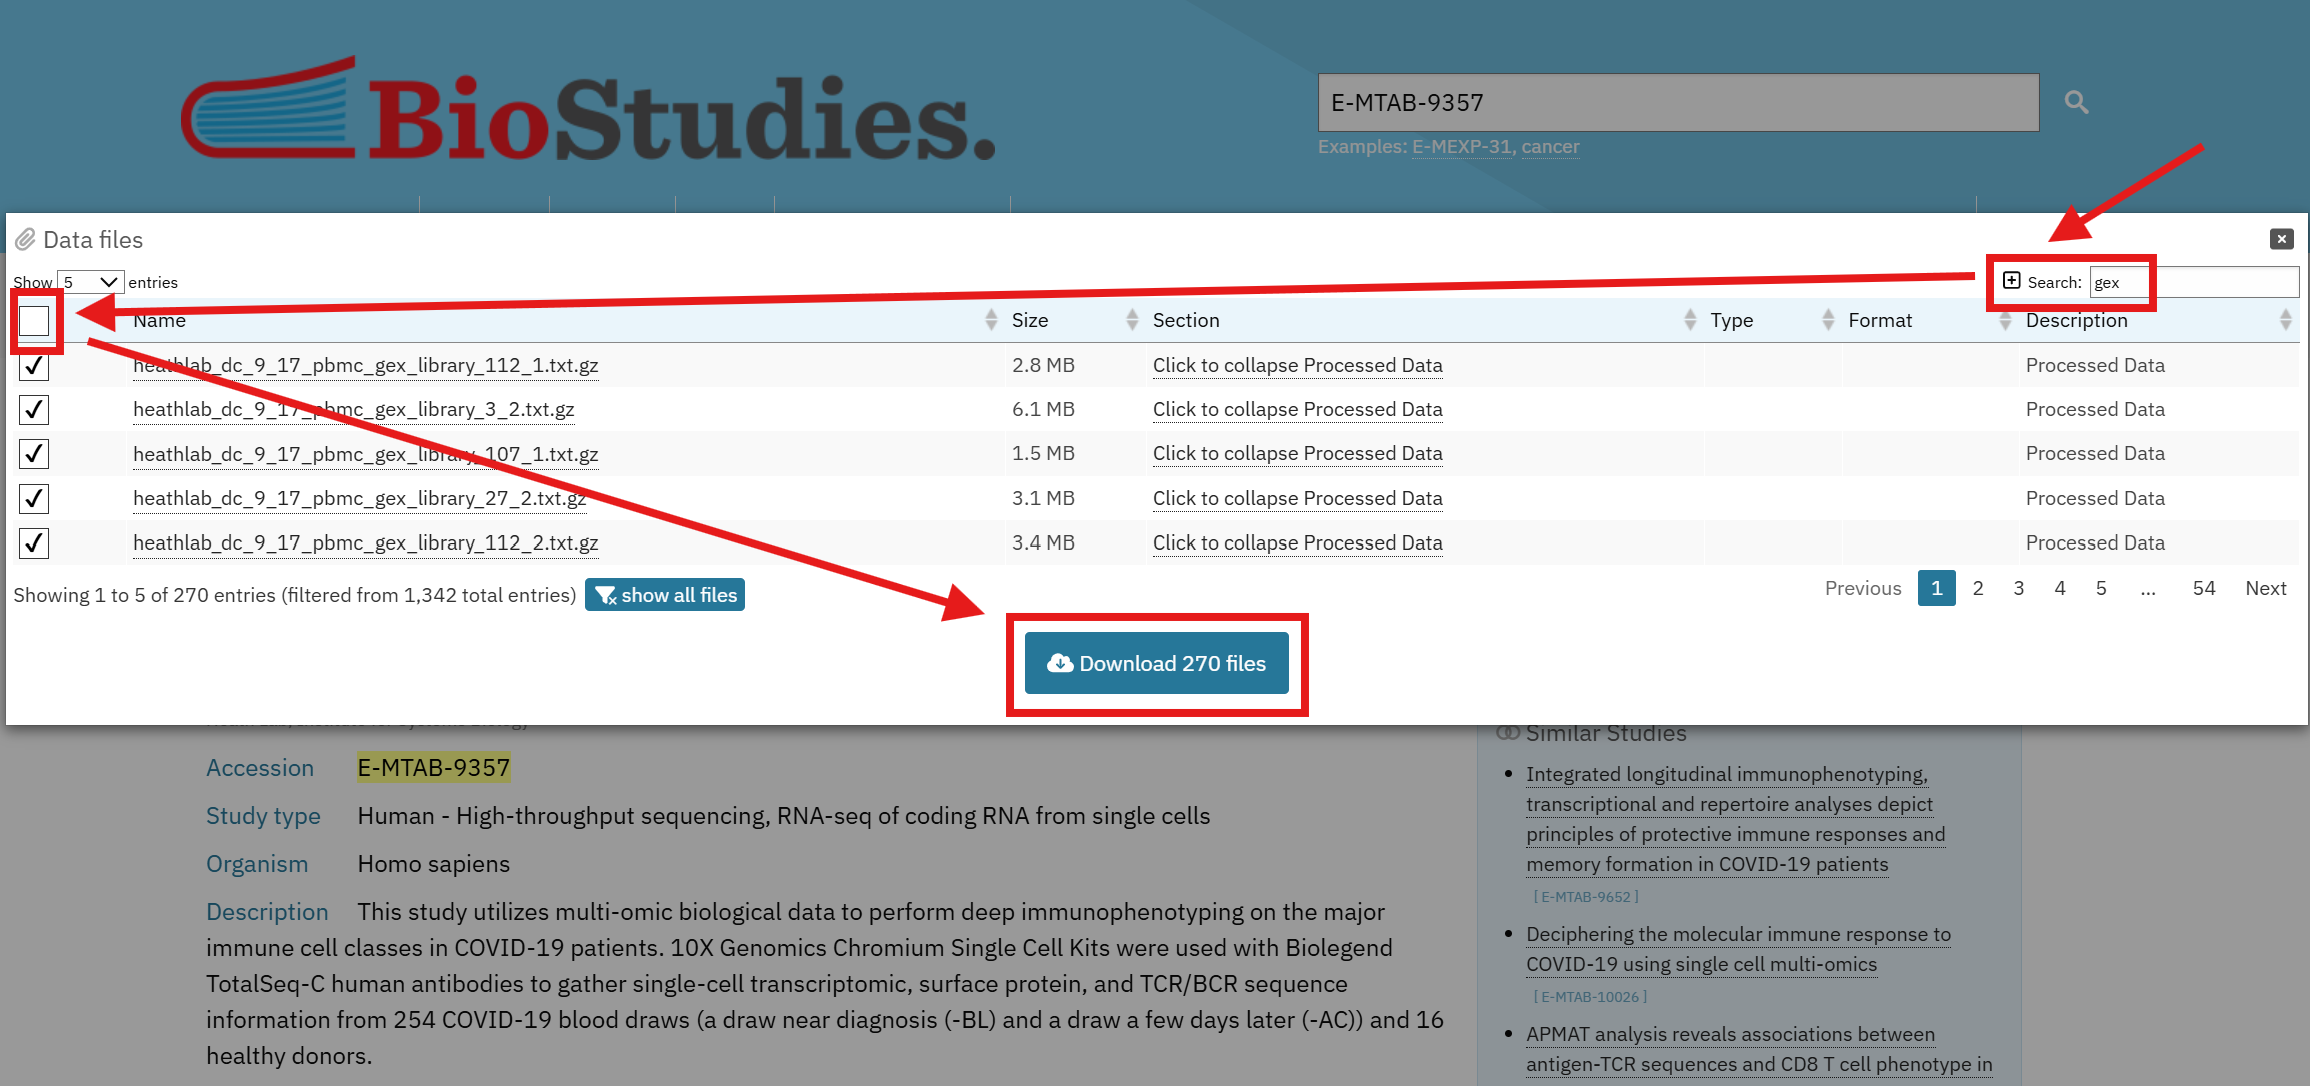The height and width of the screenshot is (1086, 2310).
Task: Jump to page 54 of results
Action: (2203, 588)
